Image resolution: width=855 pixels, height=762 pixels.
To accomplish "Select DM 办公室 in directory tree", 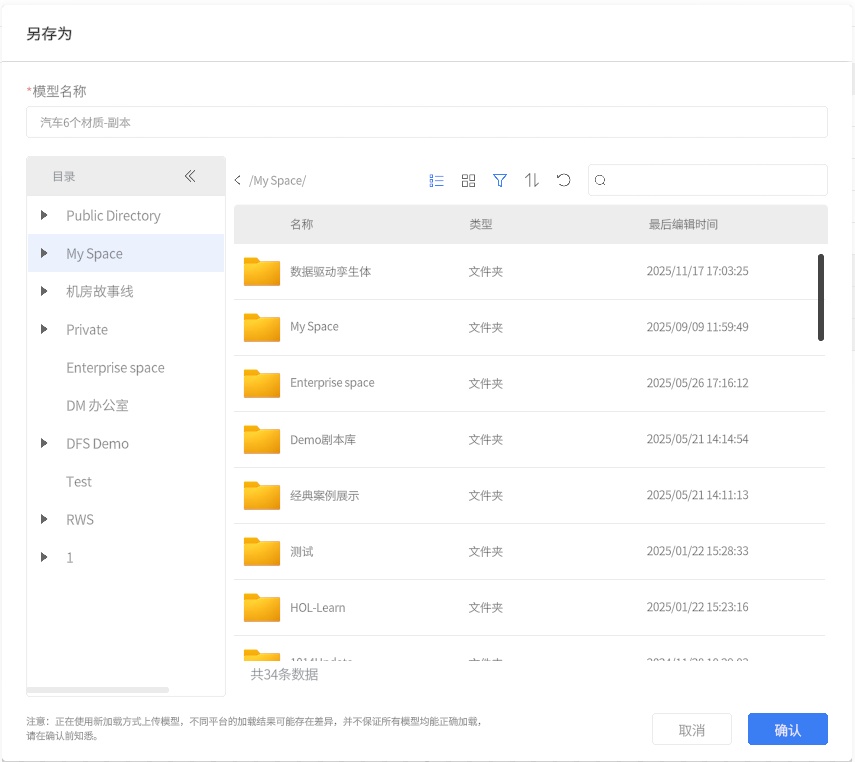I will pos(97,406).
